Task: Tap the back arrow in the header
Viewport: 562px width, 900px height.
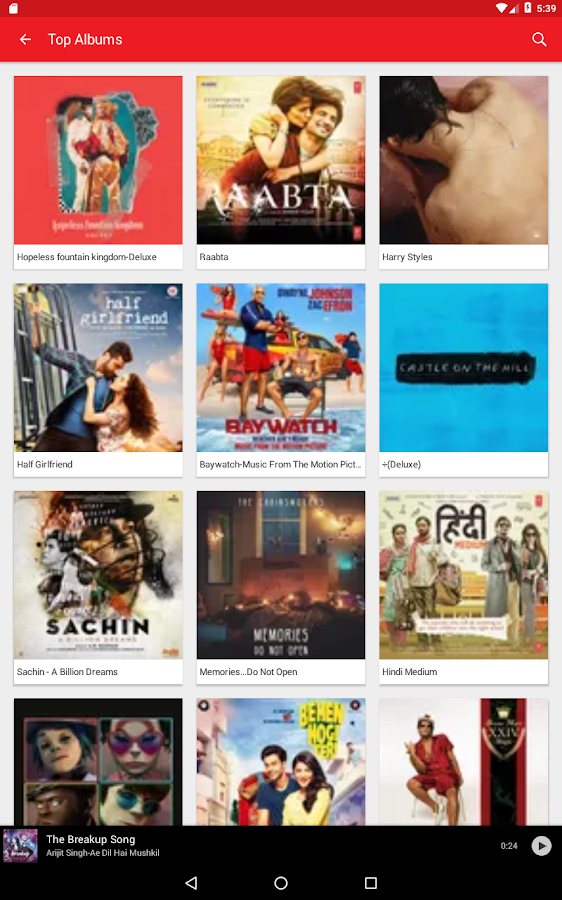Action: tap(25, 39)
